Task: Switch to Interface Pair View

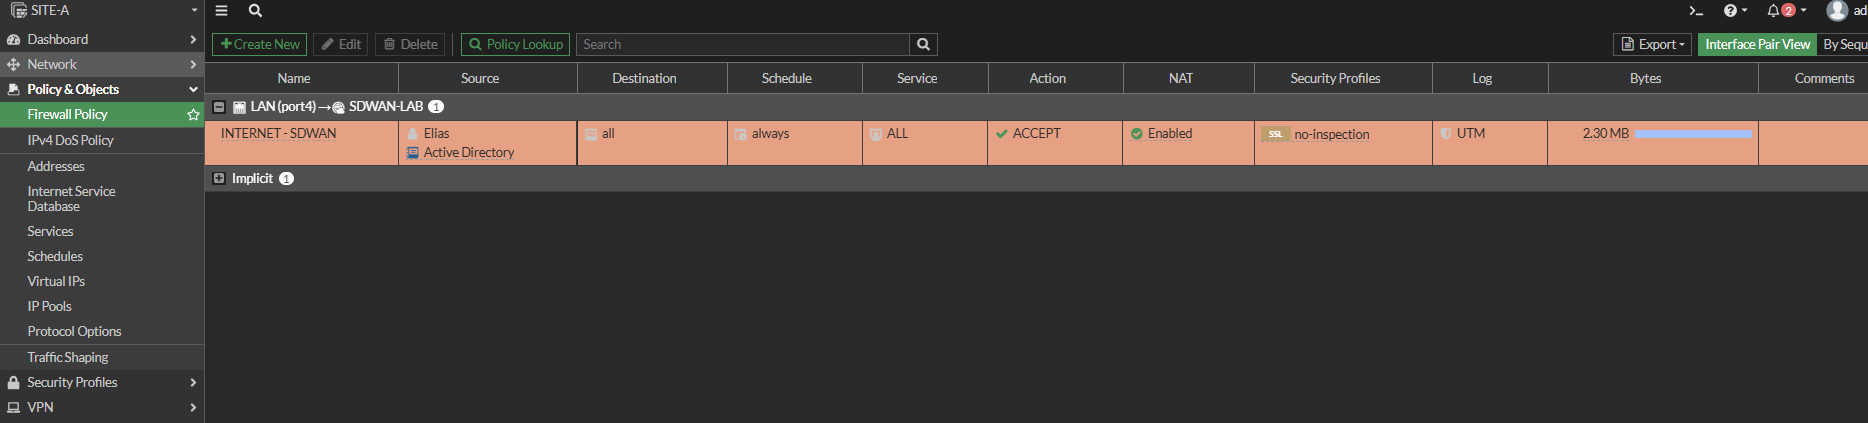Action: tap(1756, 45)
